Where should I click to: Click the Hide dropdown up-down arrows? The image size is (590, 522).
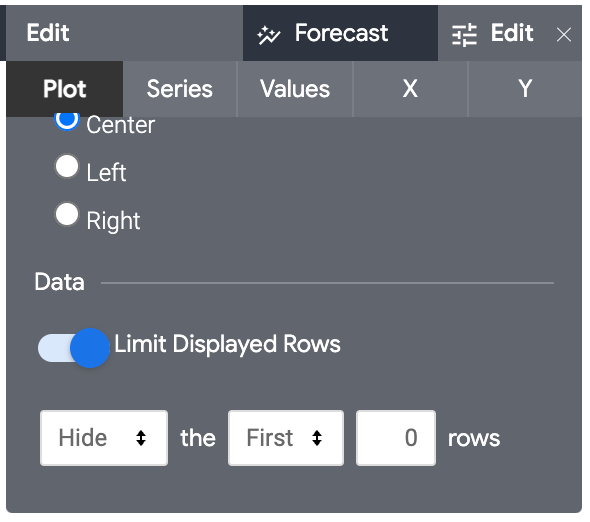pos(141,438)
